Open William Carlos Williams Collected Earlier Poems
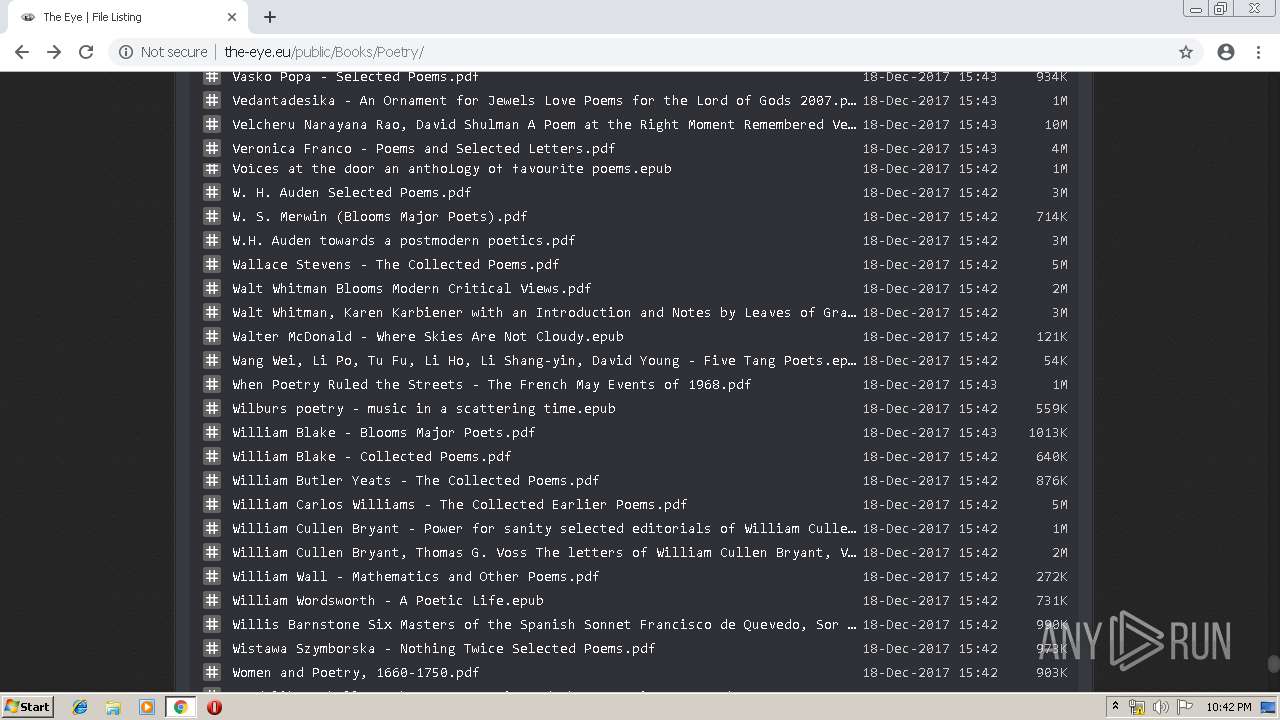Viewport: 1280px width, 720px height. tap(459, 504)
